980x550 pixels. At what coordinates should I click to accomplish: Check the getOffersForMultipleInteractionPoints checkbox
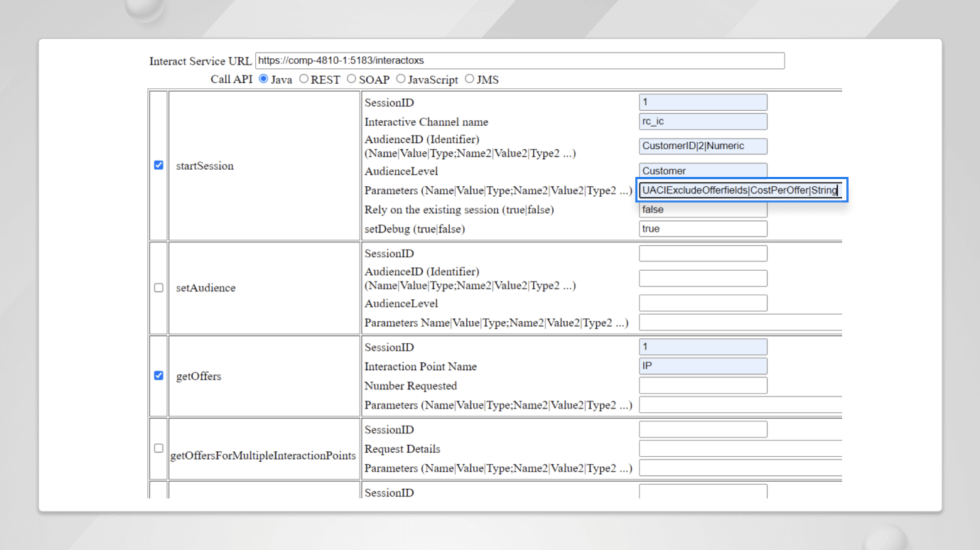pyautogui.click(x=159, y=448)
